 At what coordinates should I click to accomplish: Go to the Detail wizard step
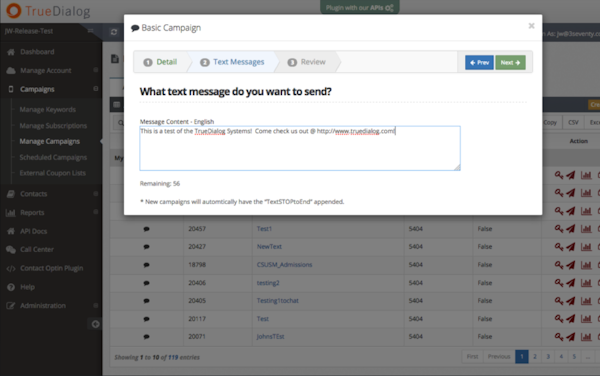pos(160,62)
